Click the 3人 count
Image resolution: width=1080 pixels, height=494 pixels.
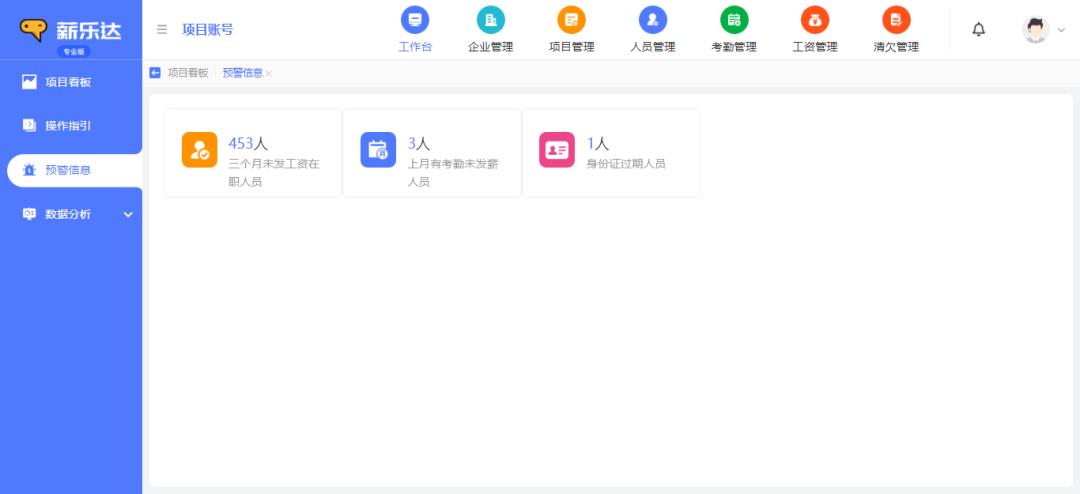(x=419, y=143)
